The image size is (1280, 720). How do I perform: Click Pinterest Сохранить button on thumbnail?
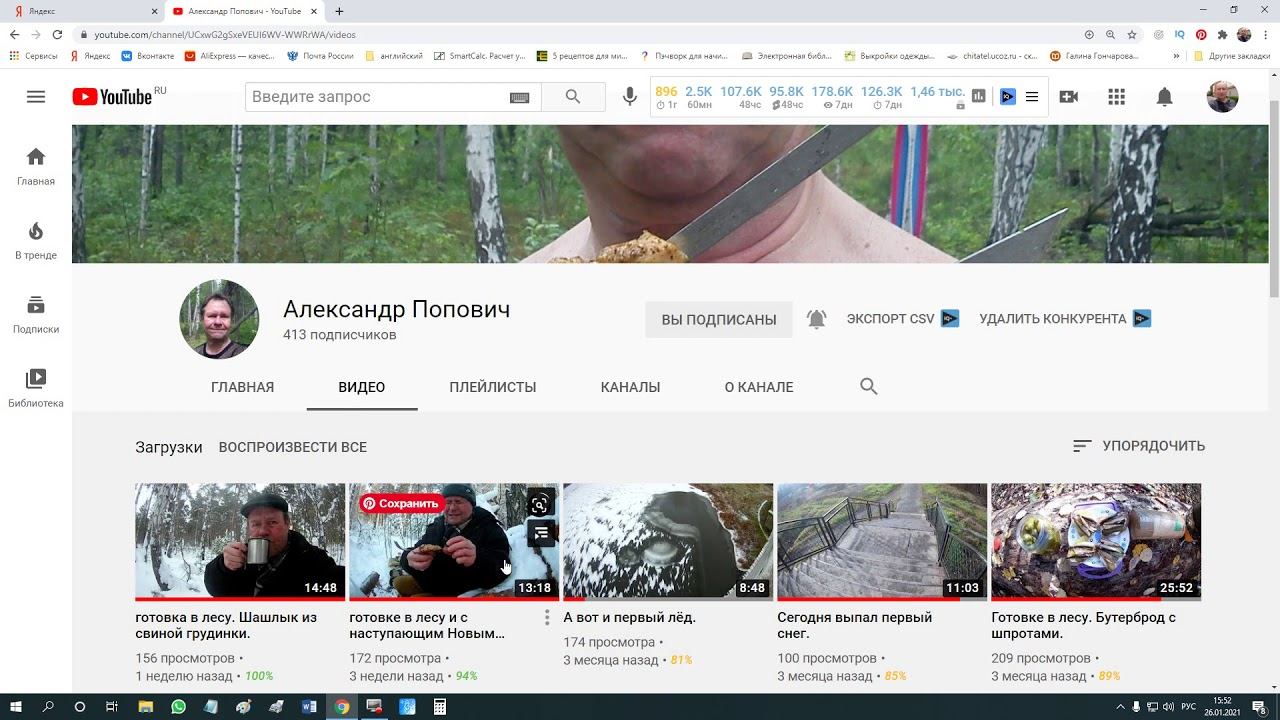pos(401,503)
